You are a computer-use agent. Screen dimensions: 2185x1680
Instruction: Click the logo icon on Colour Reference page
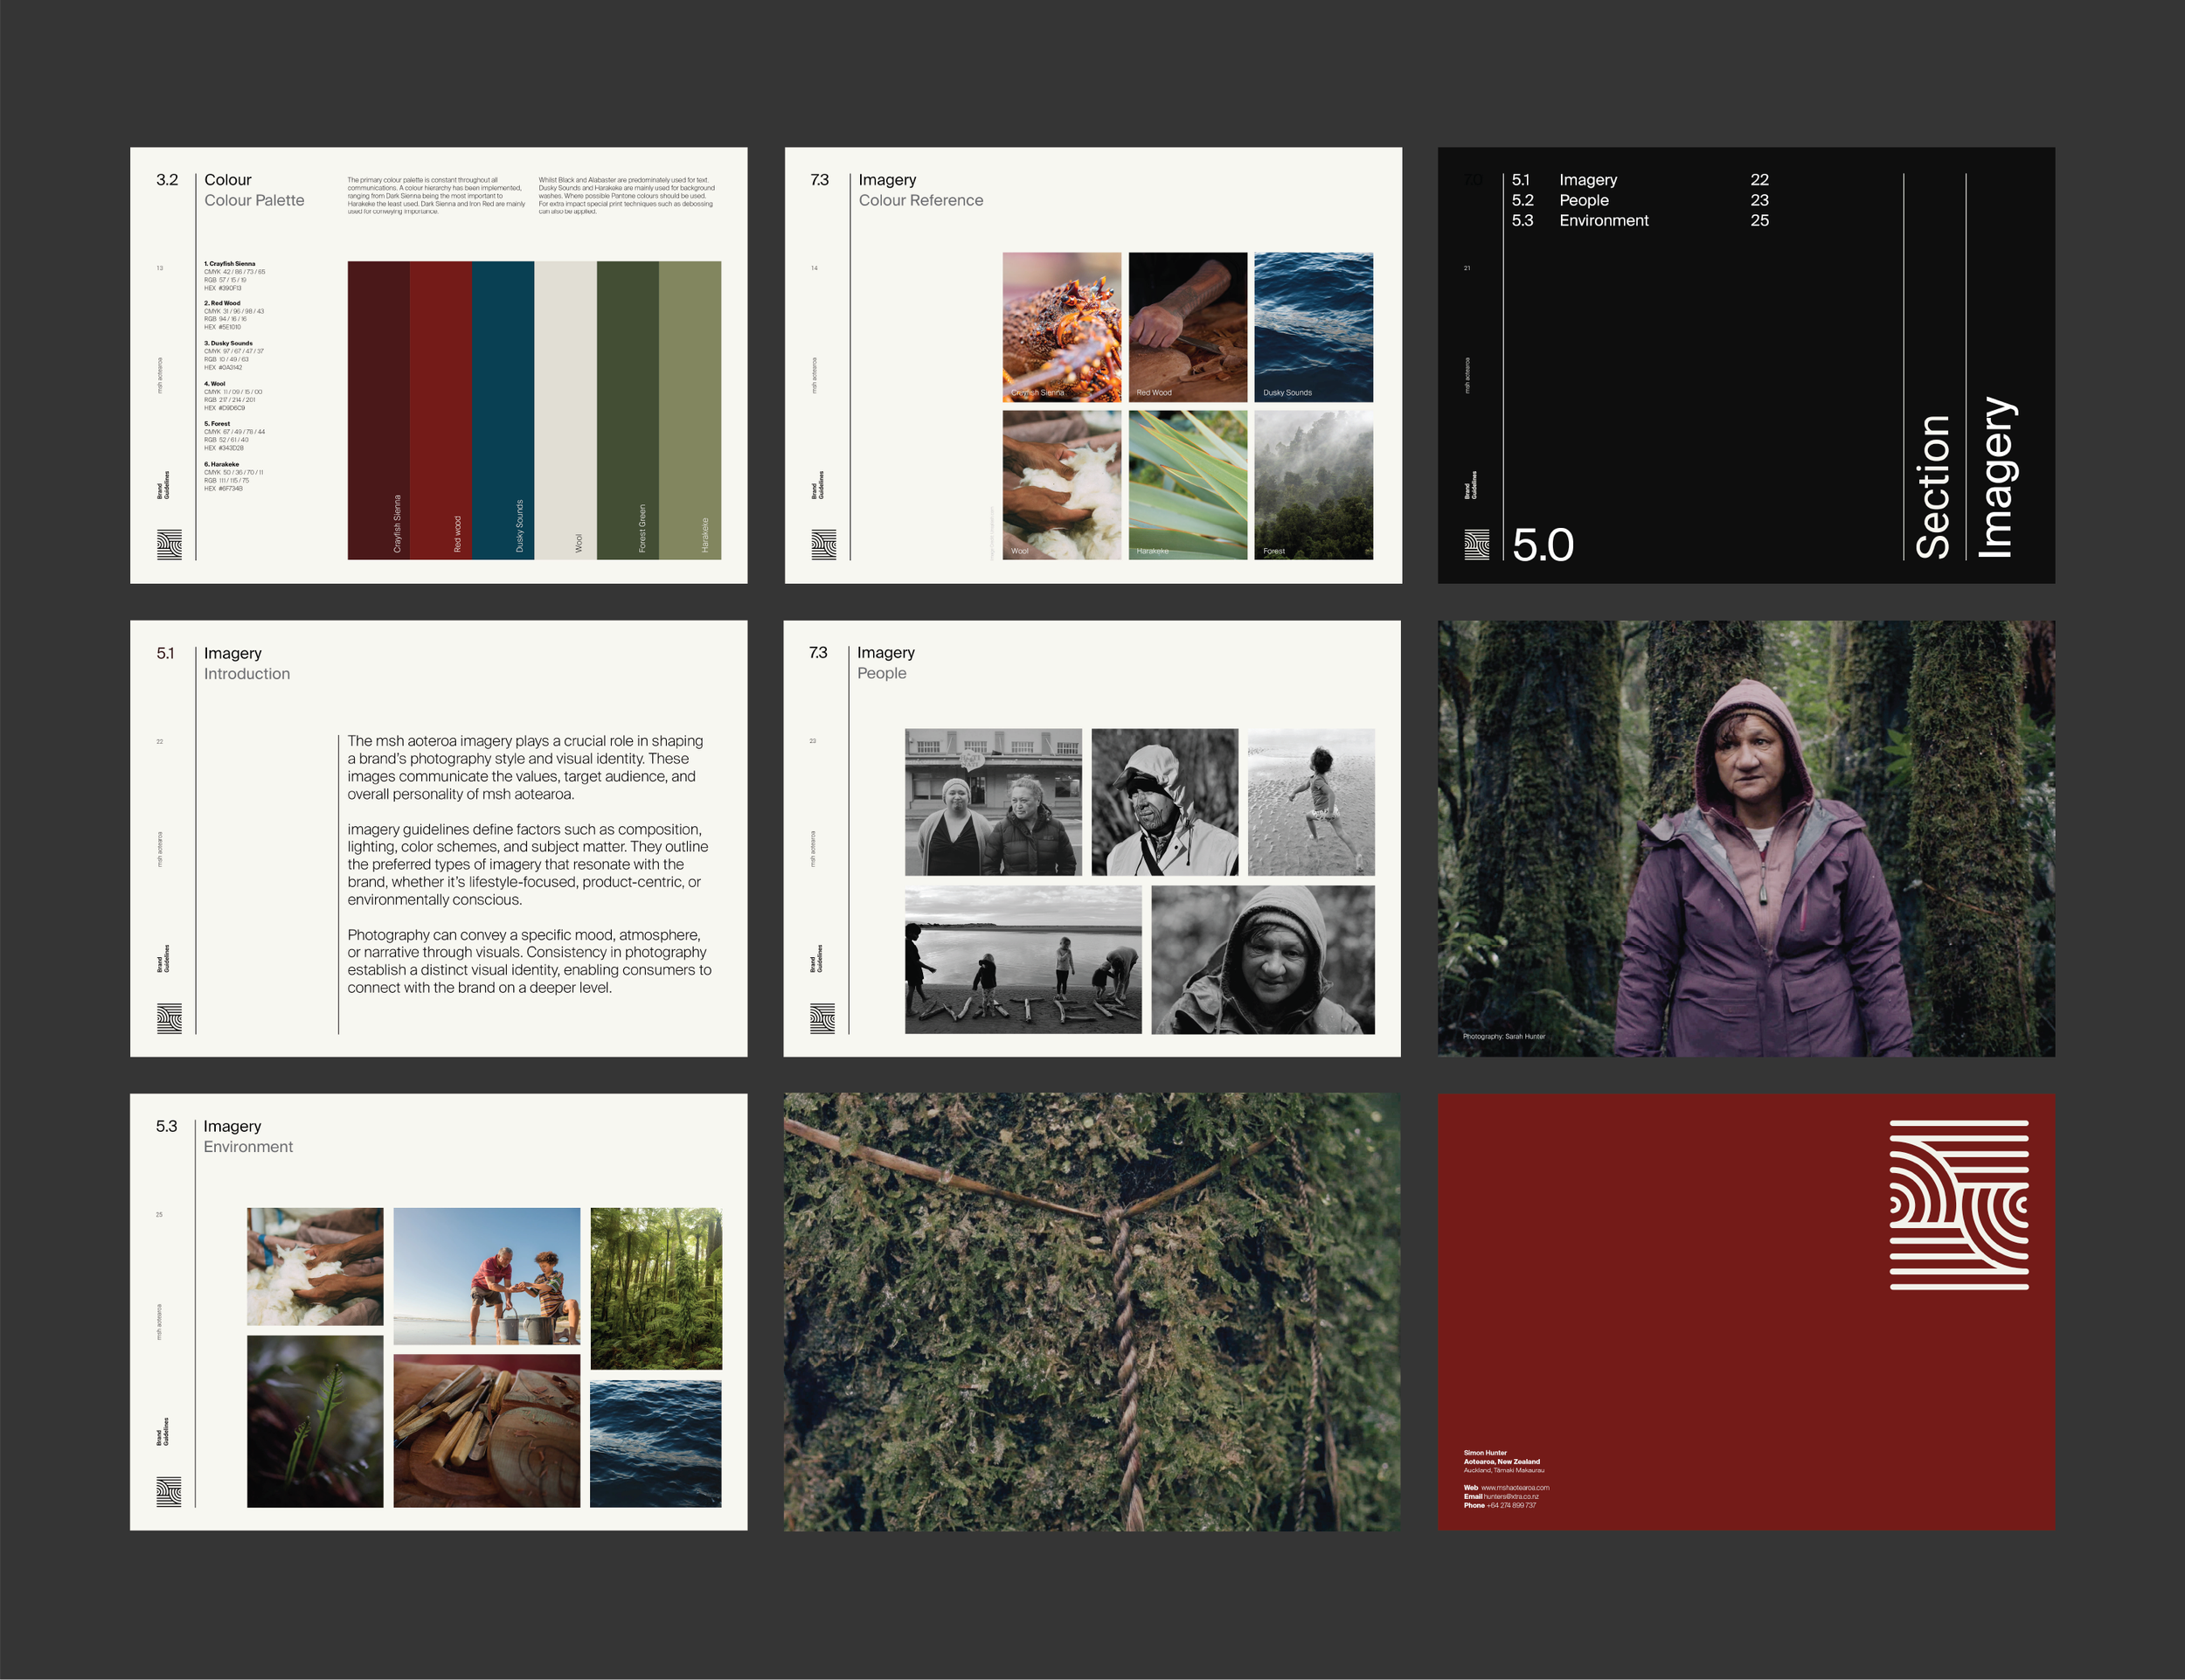[x=823, y=544]
